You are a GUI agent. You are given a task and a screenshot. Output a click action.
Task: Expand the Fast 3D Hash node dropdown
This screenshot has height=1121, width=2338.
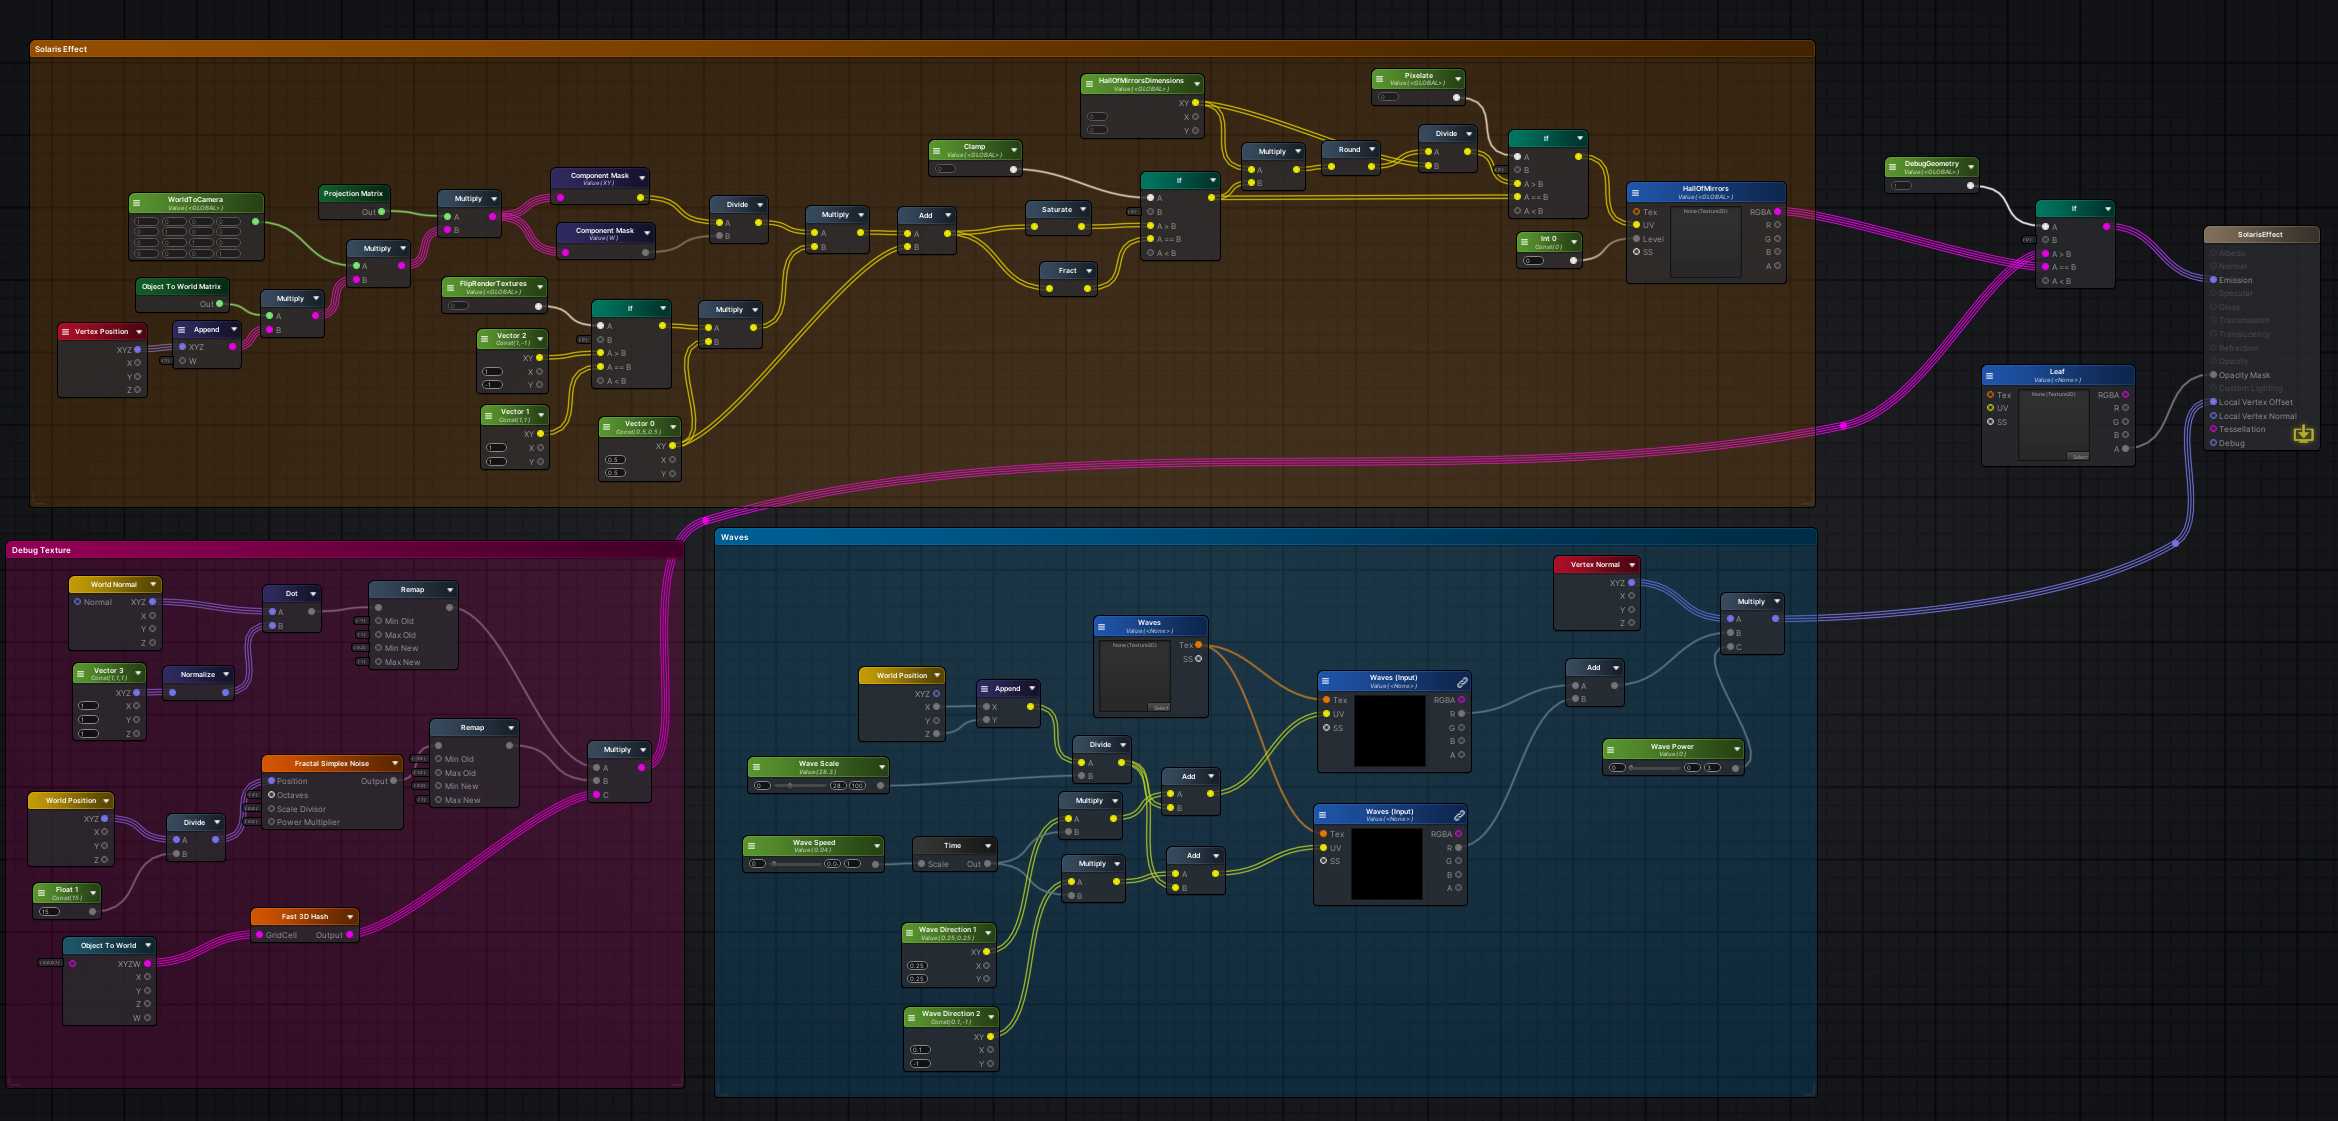[350, 917]
